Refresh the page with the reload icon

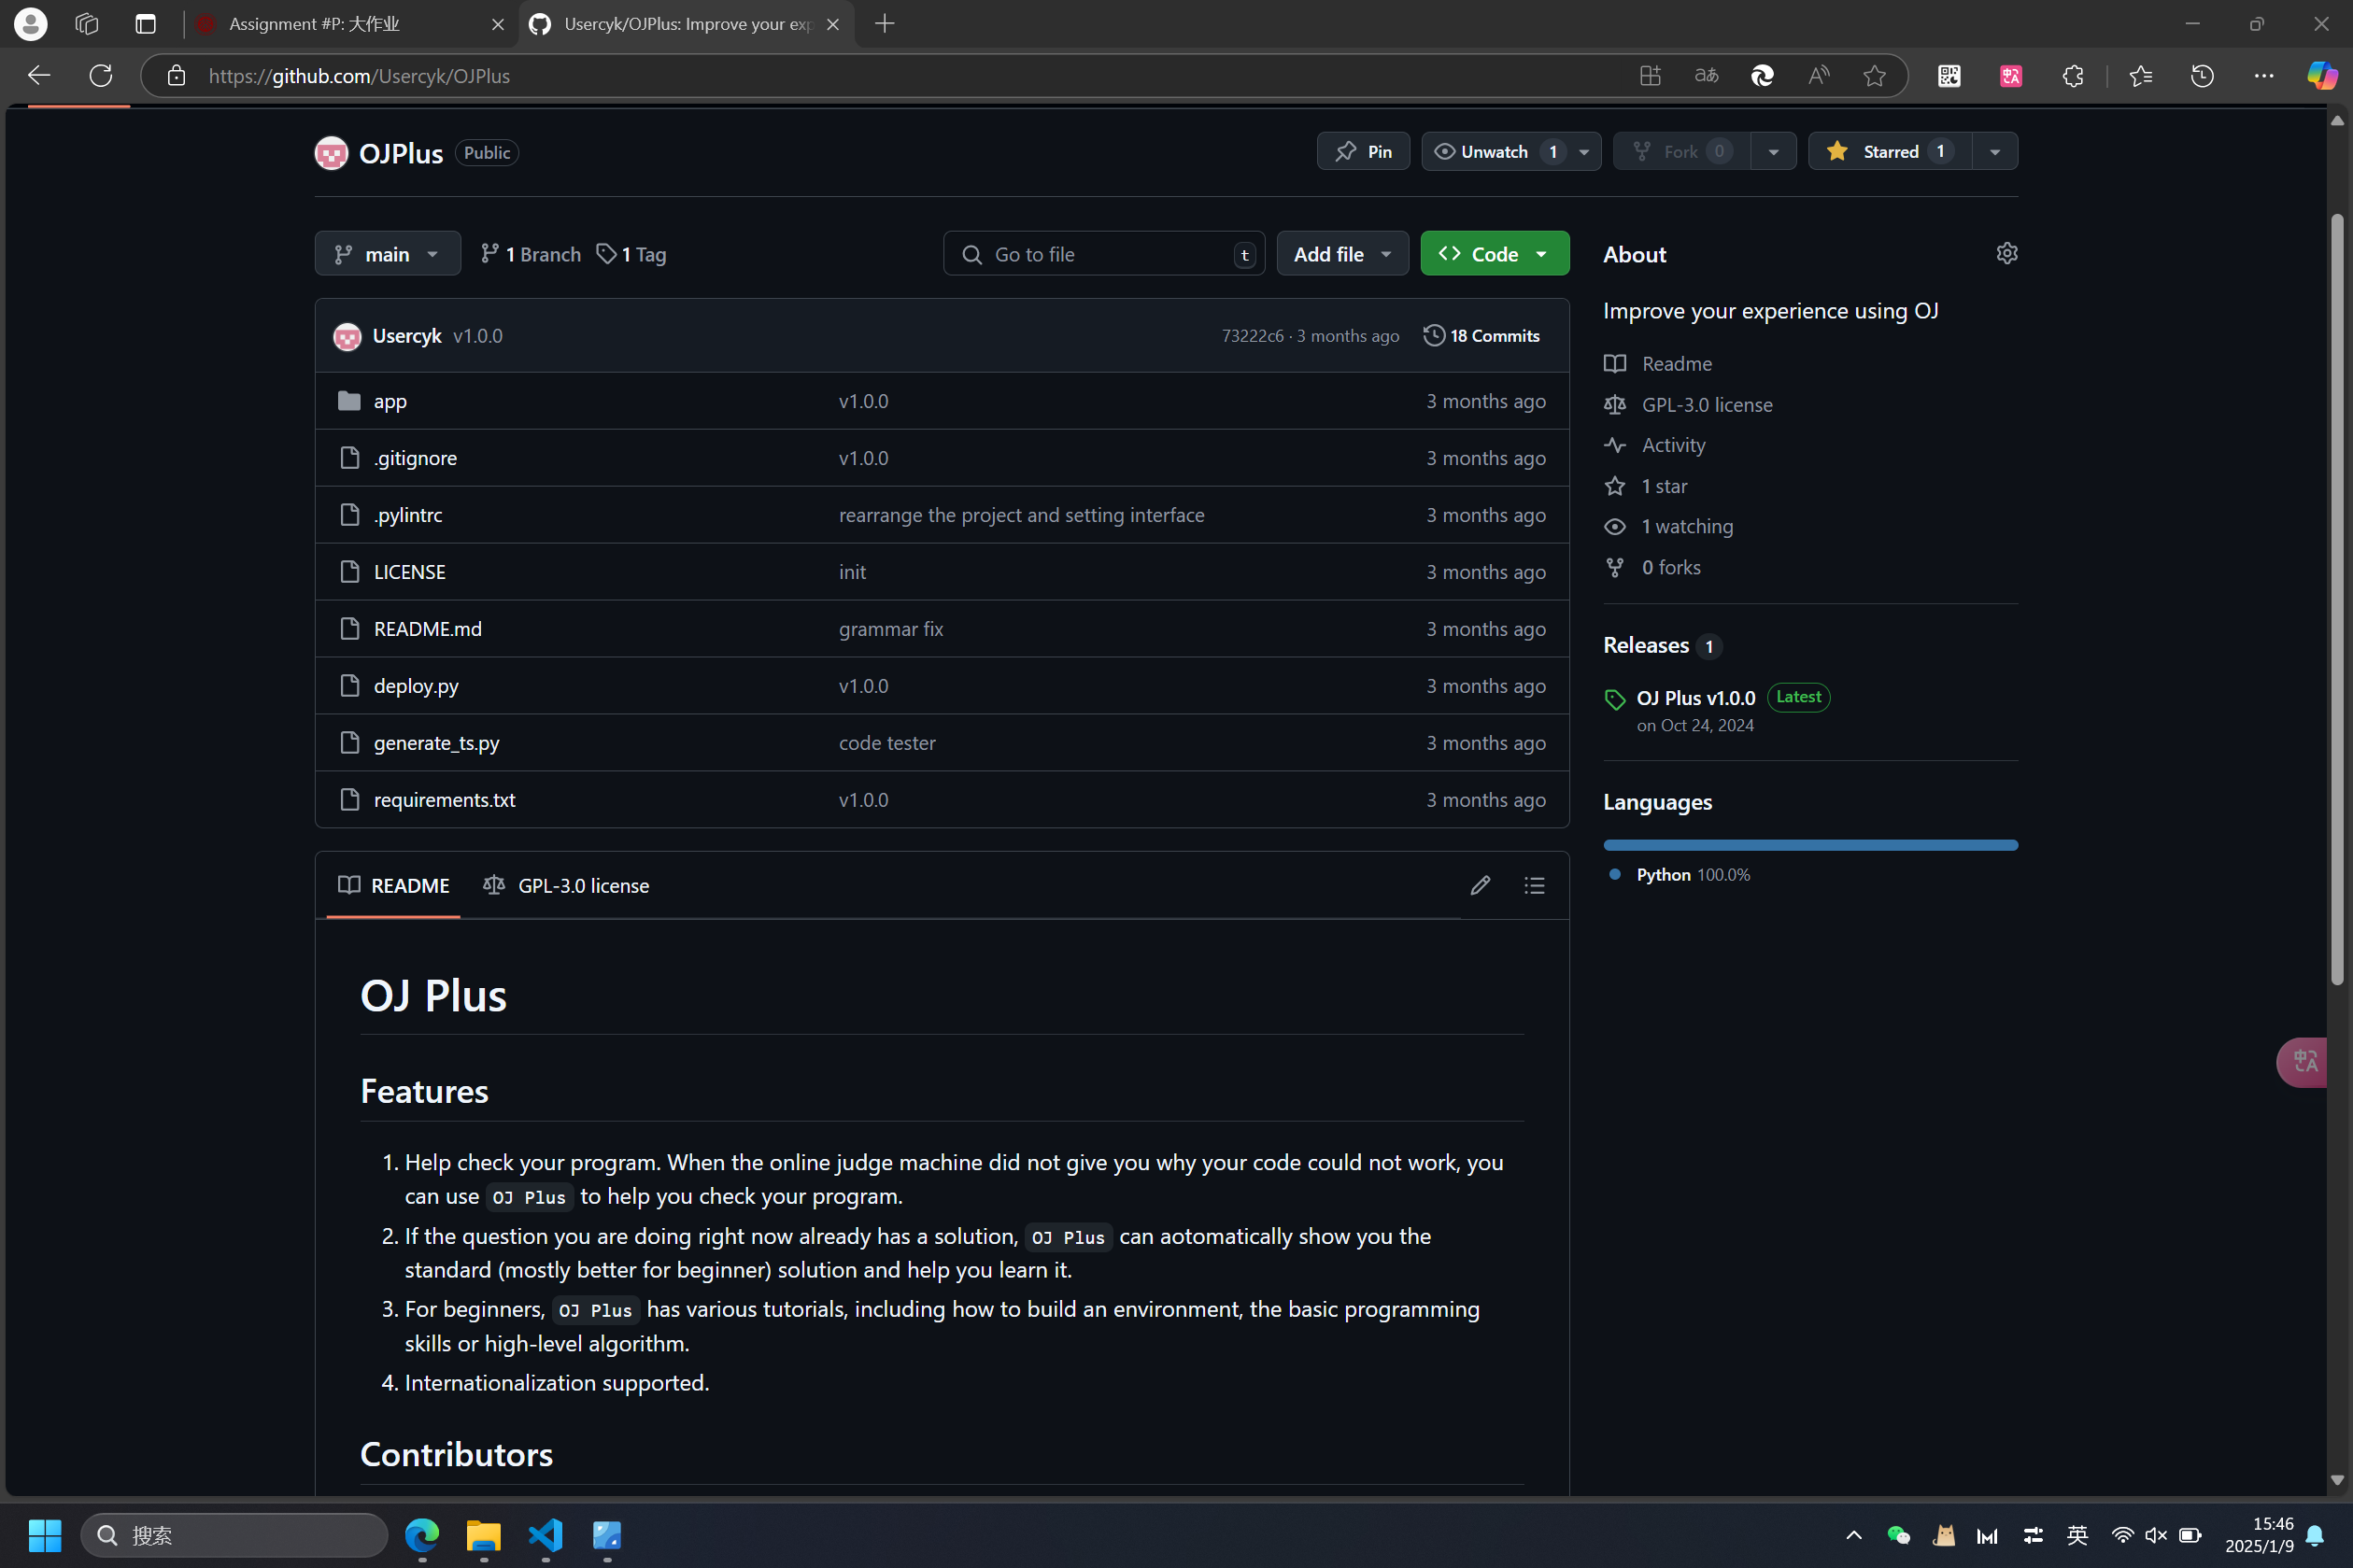click(x=101, y=76)
